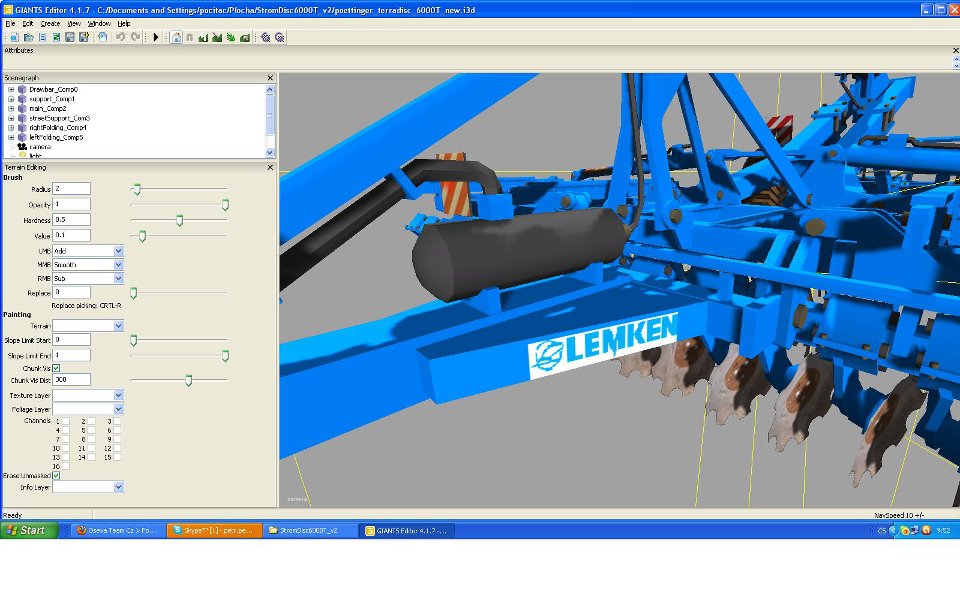Screen dimensions: 960x613
Task: Open the Create menu
Action: point(50,23)
